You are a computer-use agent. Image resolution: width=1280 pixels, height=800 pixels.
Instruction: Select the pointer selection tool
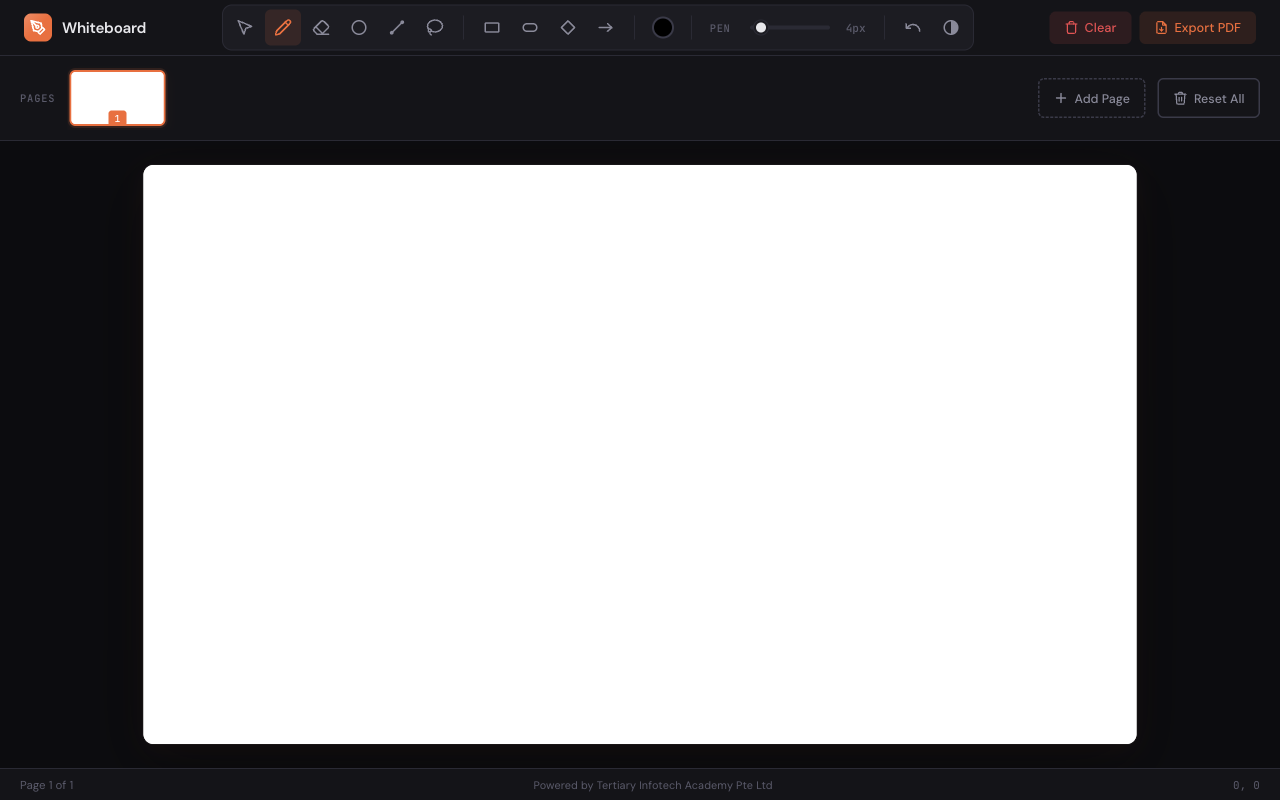245,28
